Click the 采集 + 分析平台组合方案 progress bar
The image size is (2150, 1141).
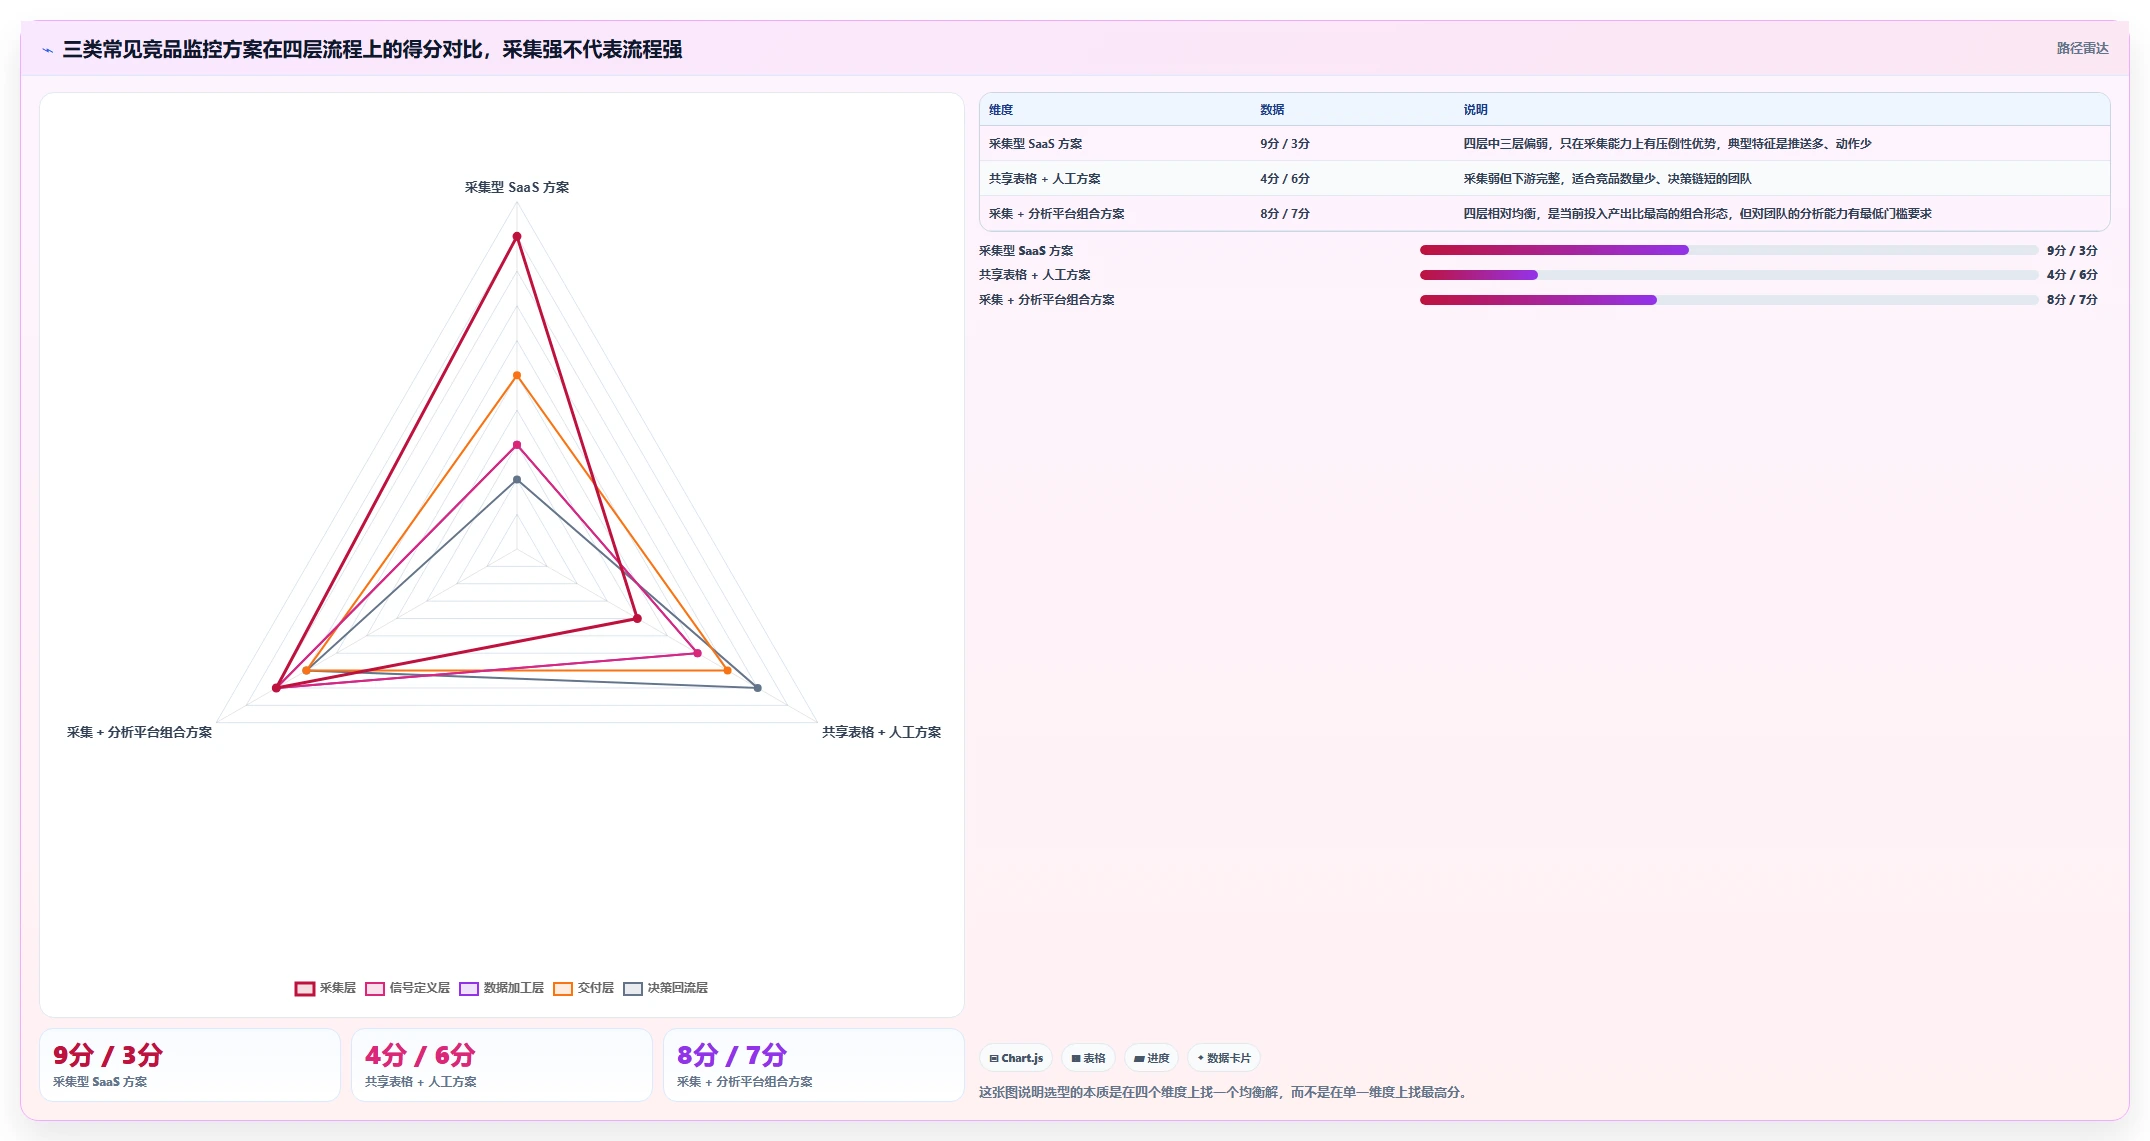coord(1728,300)
